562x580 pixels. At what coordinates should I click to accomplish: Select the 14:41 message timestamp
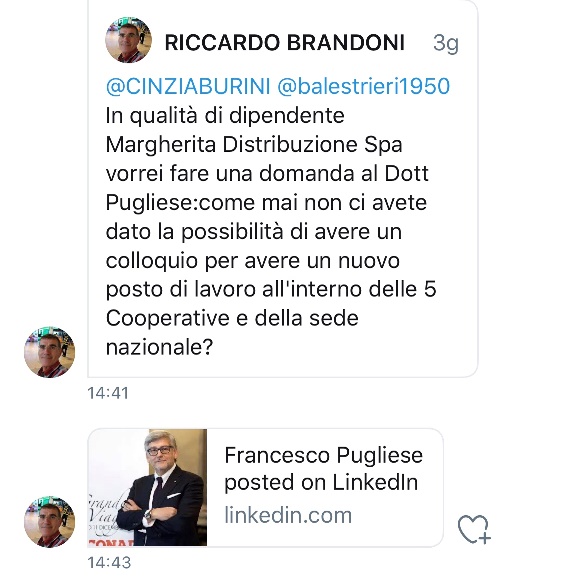(x=108, y=393)
